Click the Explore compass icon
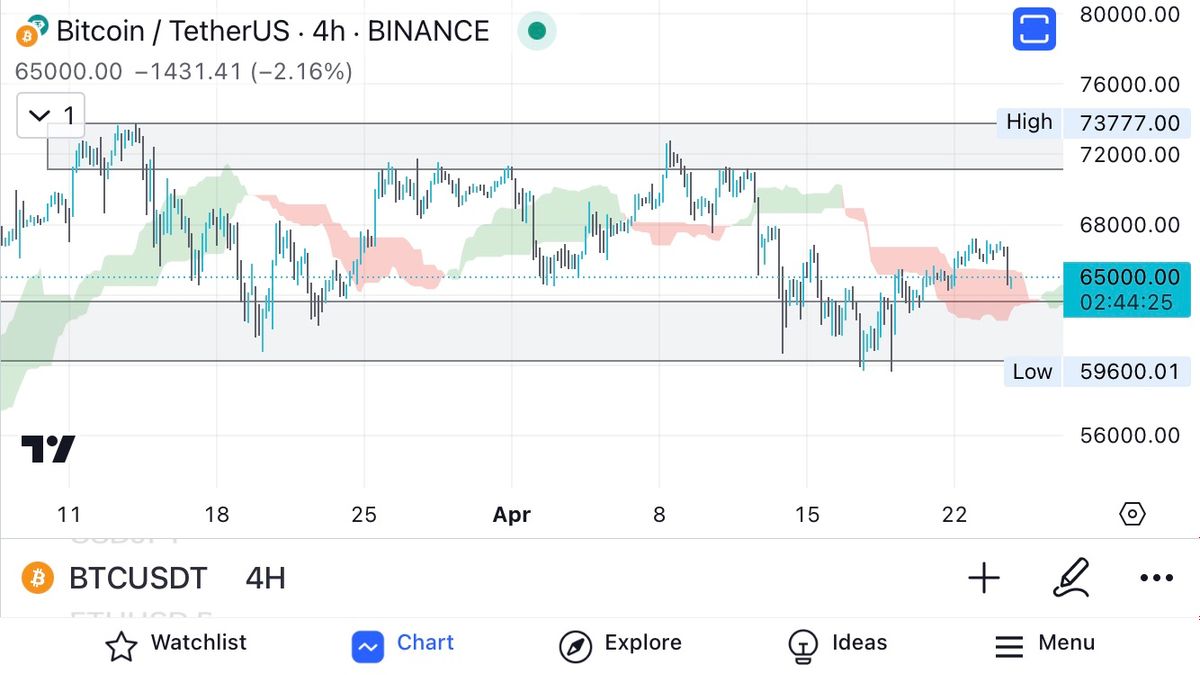Image resolution: width=1200 pixels, height=675 pixels. click(x=575, y=646)
